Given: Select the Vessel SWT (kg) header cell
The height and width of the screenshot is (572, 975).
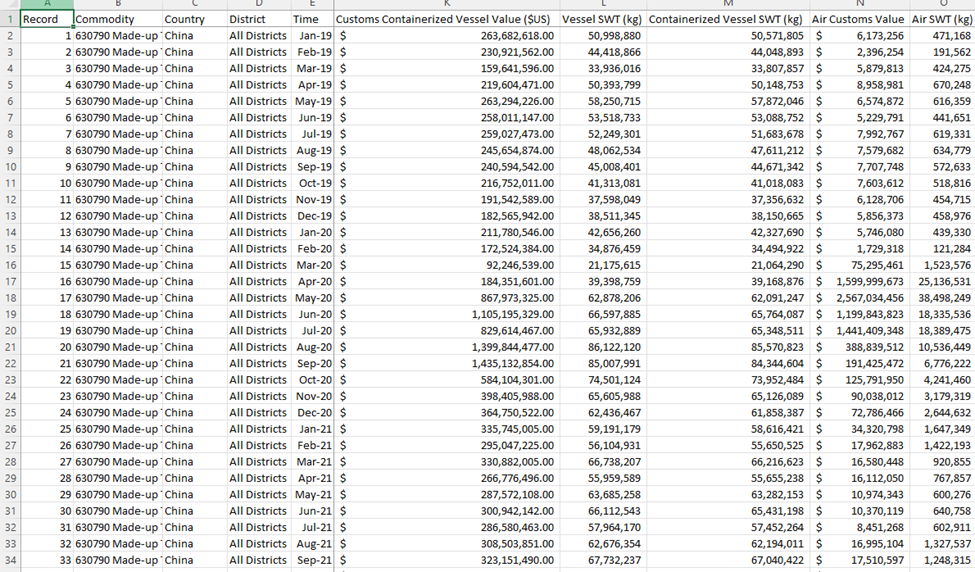Looking at the screenshot, I should [x=603, y=19].
